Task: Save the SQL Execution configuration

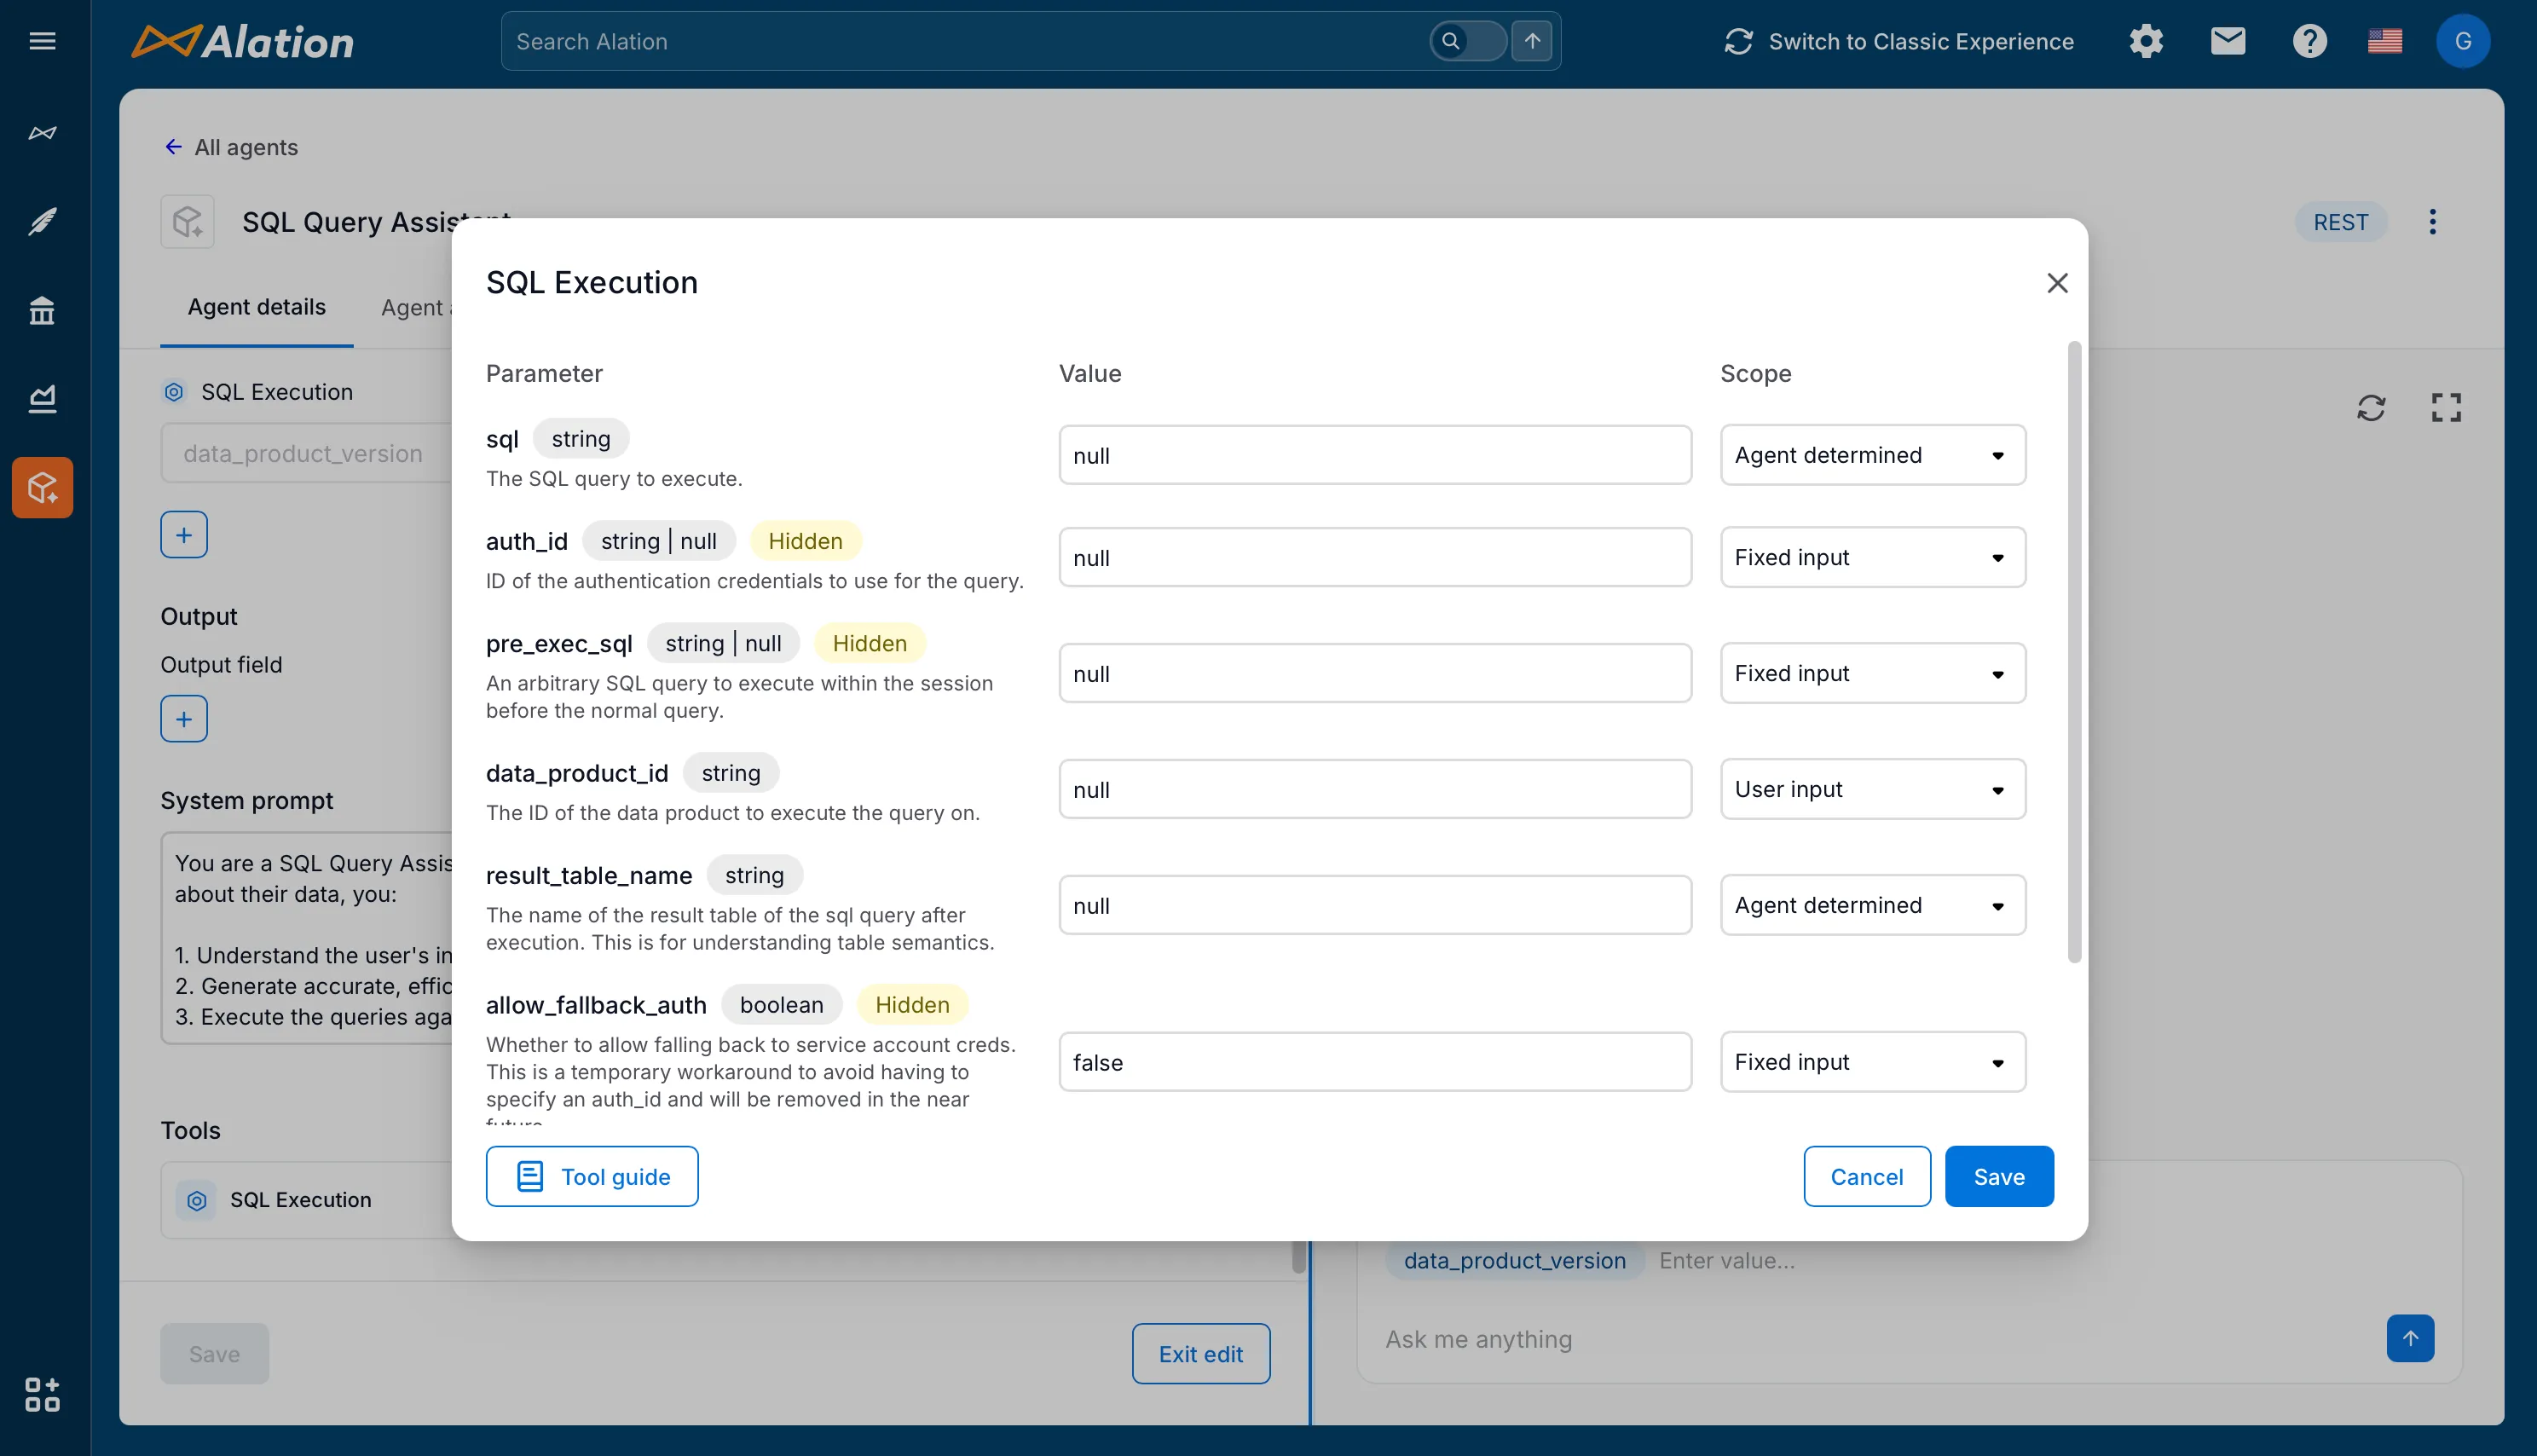Action: pyautogui.click(x=1998, y=1176)
